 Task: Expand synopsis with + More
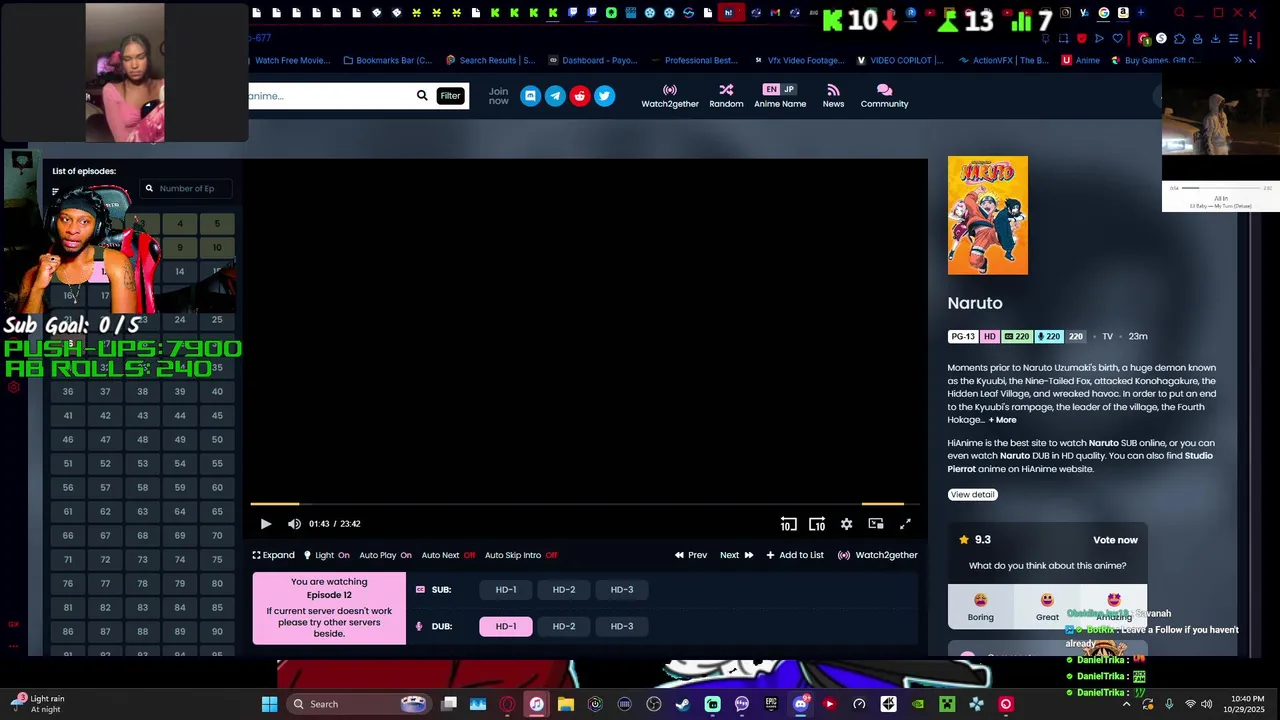tap(1003, 420)
